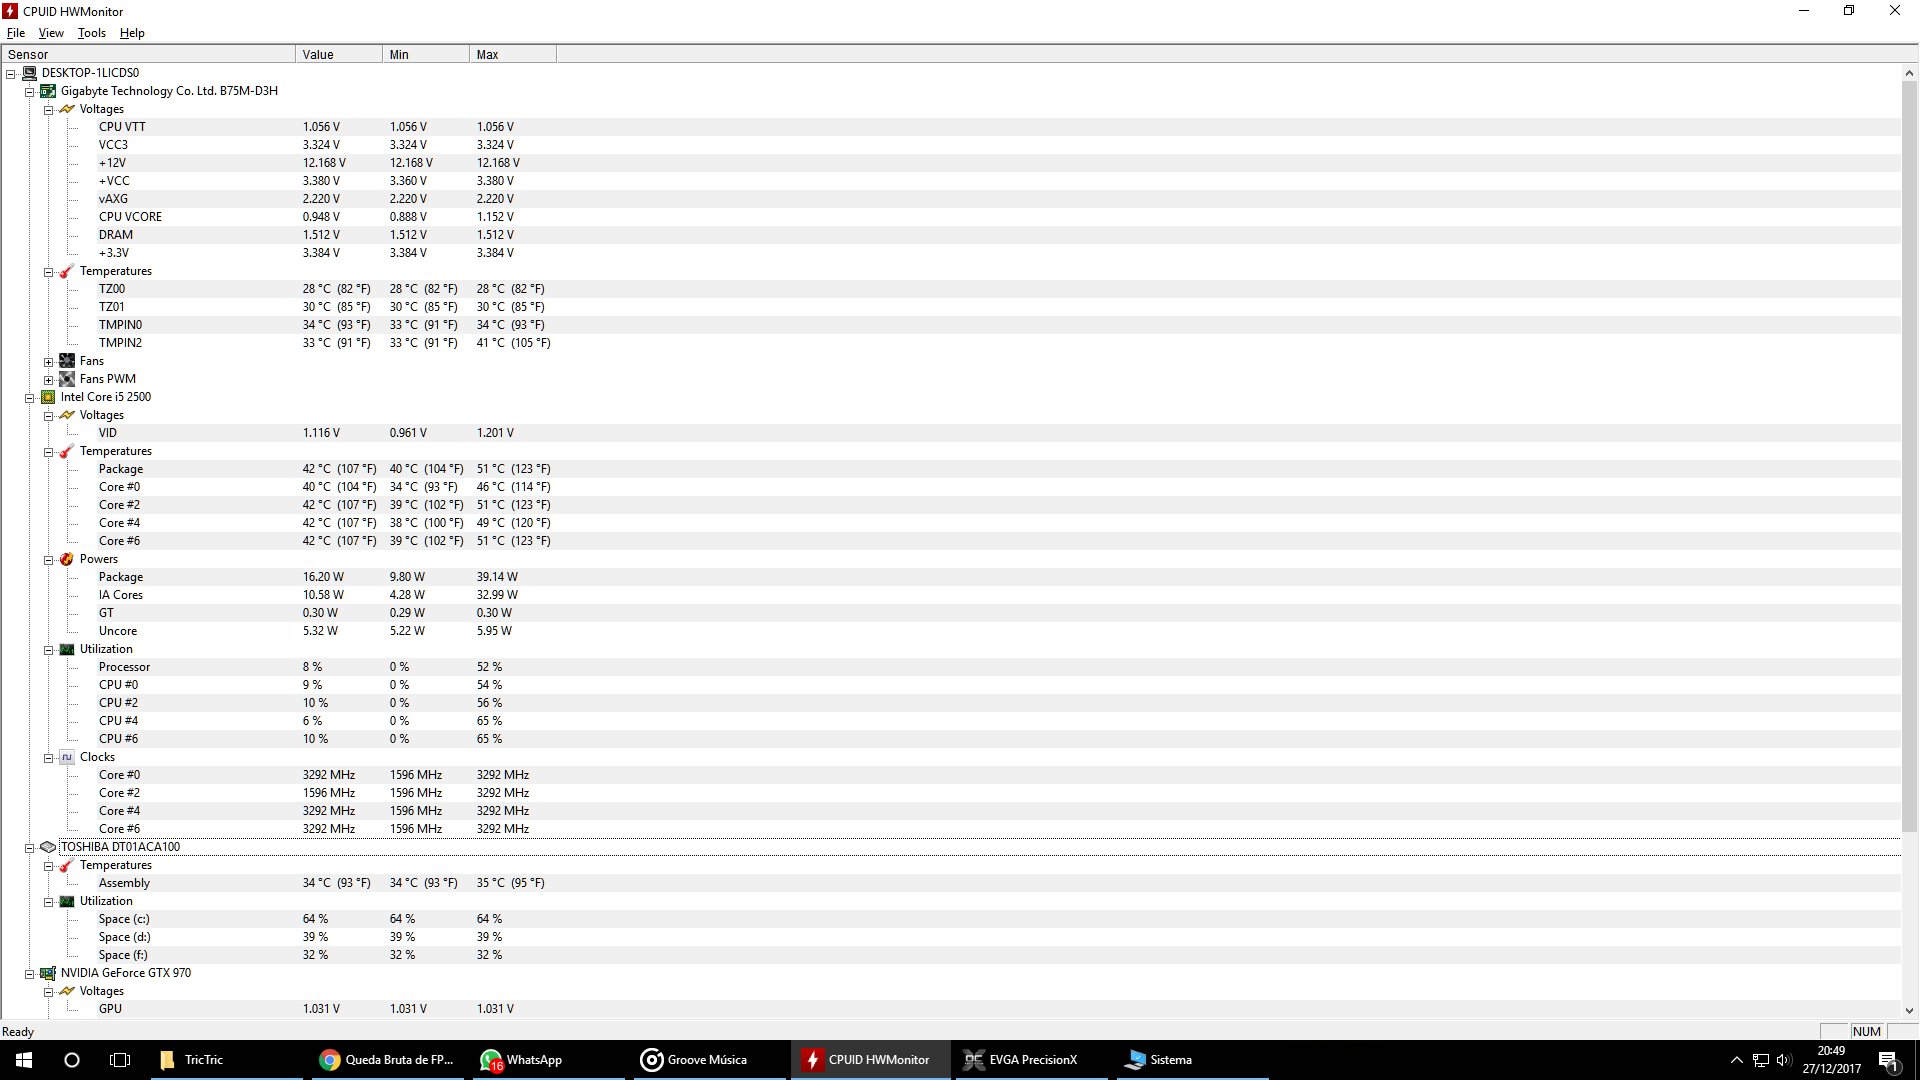Click the Sensor column header
The image size is (1920, 1080).
(x=148, y=55)
